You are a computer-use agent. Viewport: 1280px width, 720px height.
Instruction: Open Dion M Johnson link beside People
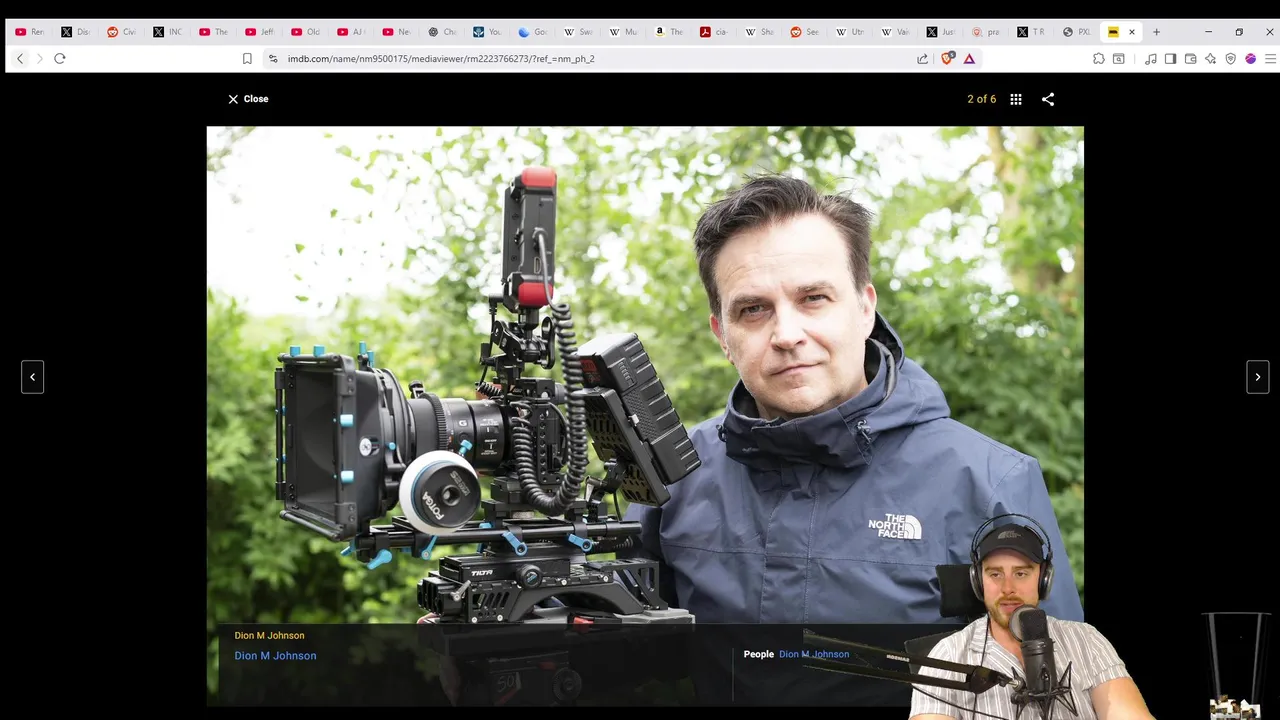coord(814,654)
